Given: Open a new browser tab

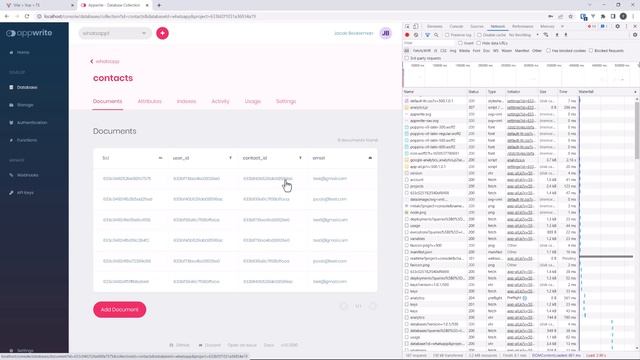Looking at the screenshot, I should (x=159, y=5).
